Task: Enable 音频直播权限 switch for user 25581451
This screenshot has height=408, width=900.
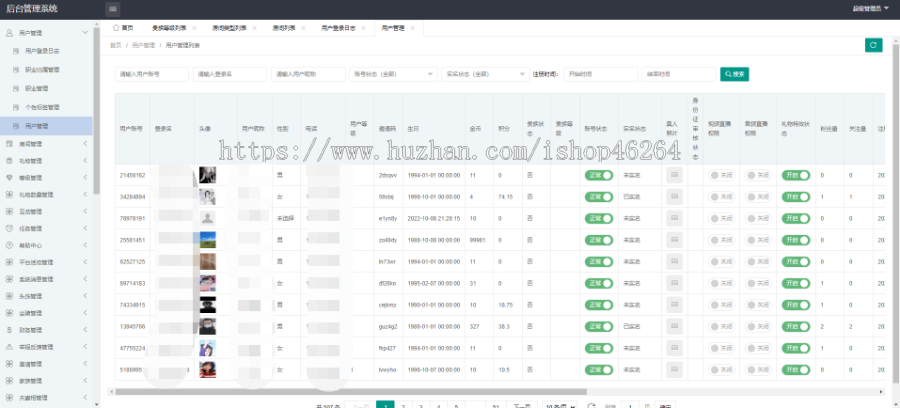Action: click(758, 240)
